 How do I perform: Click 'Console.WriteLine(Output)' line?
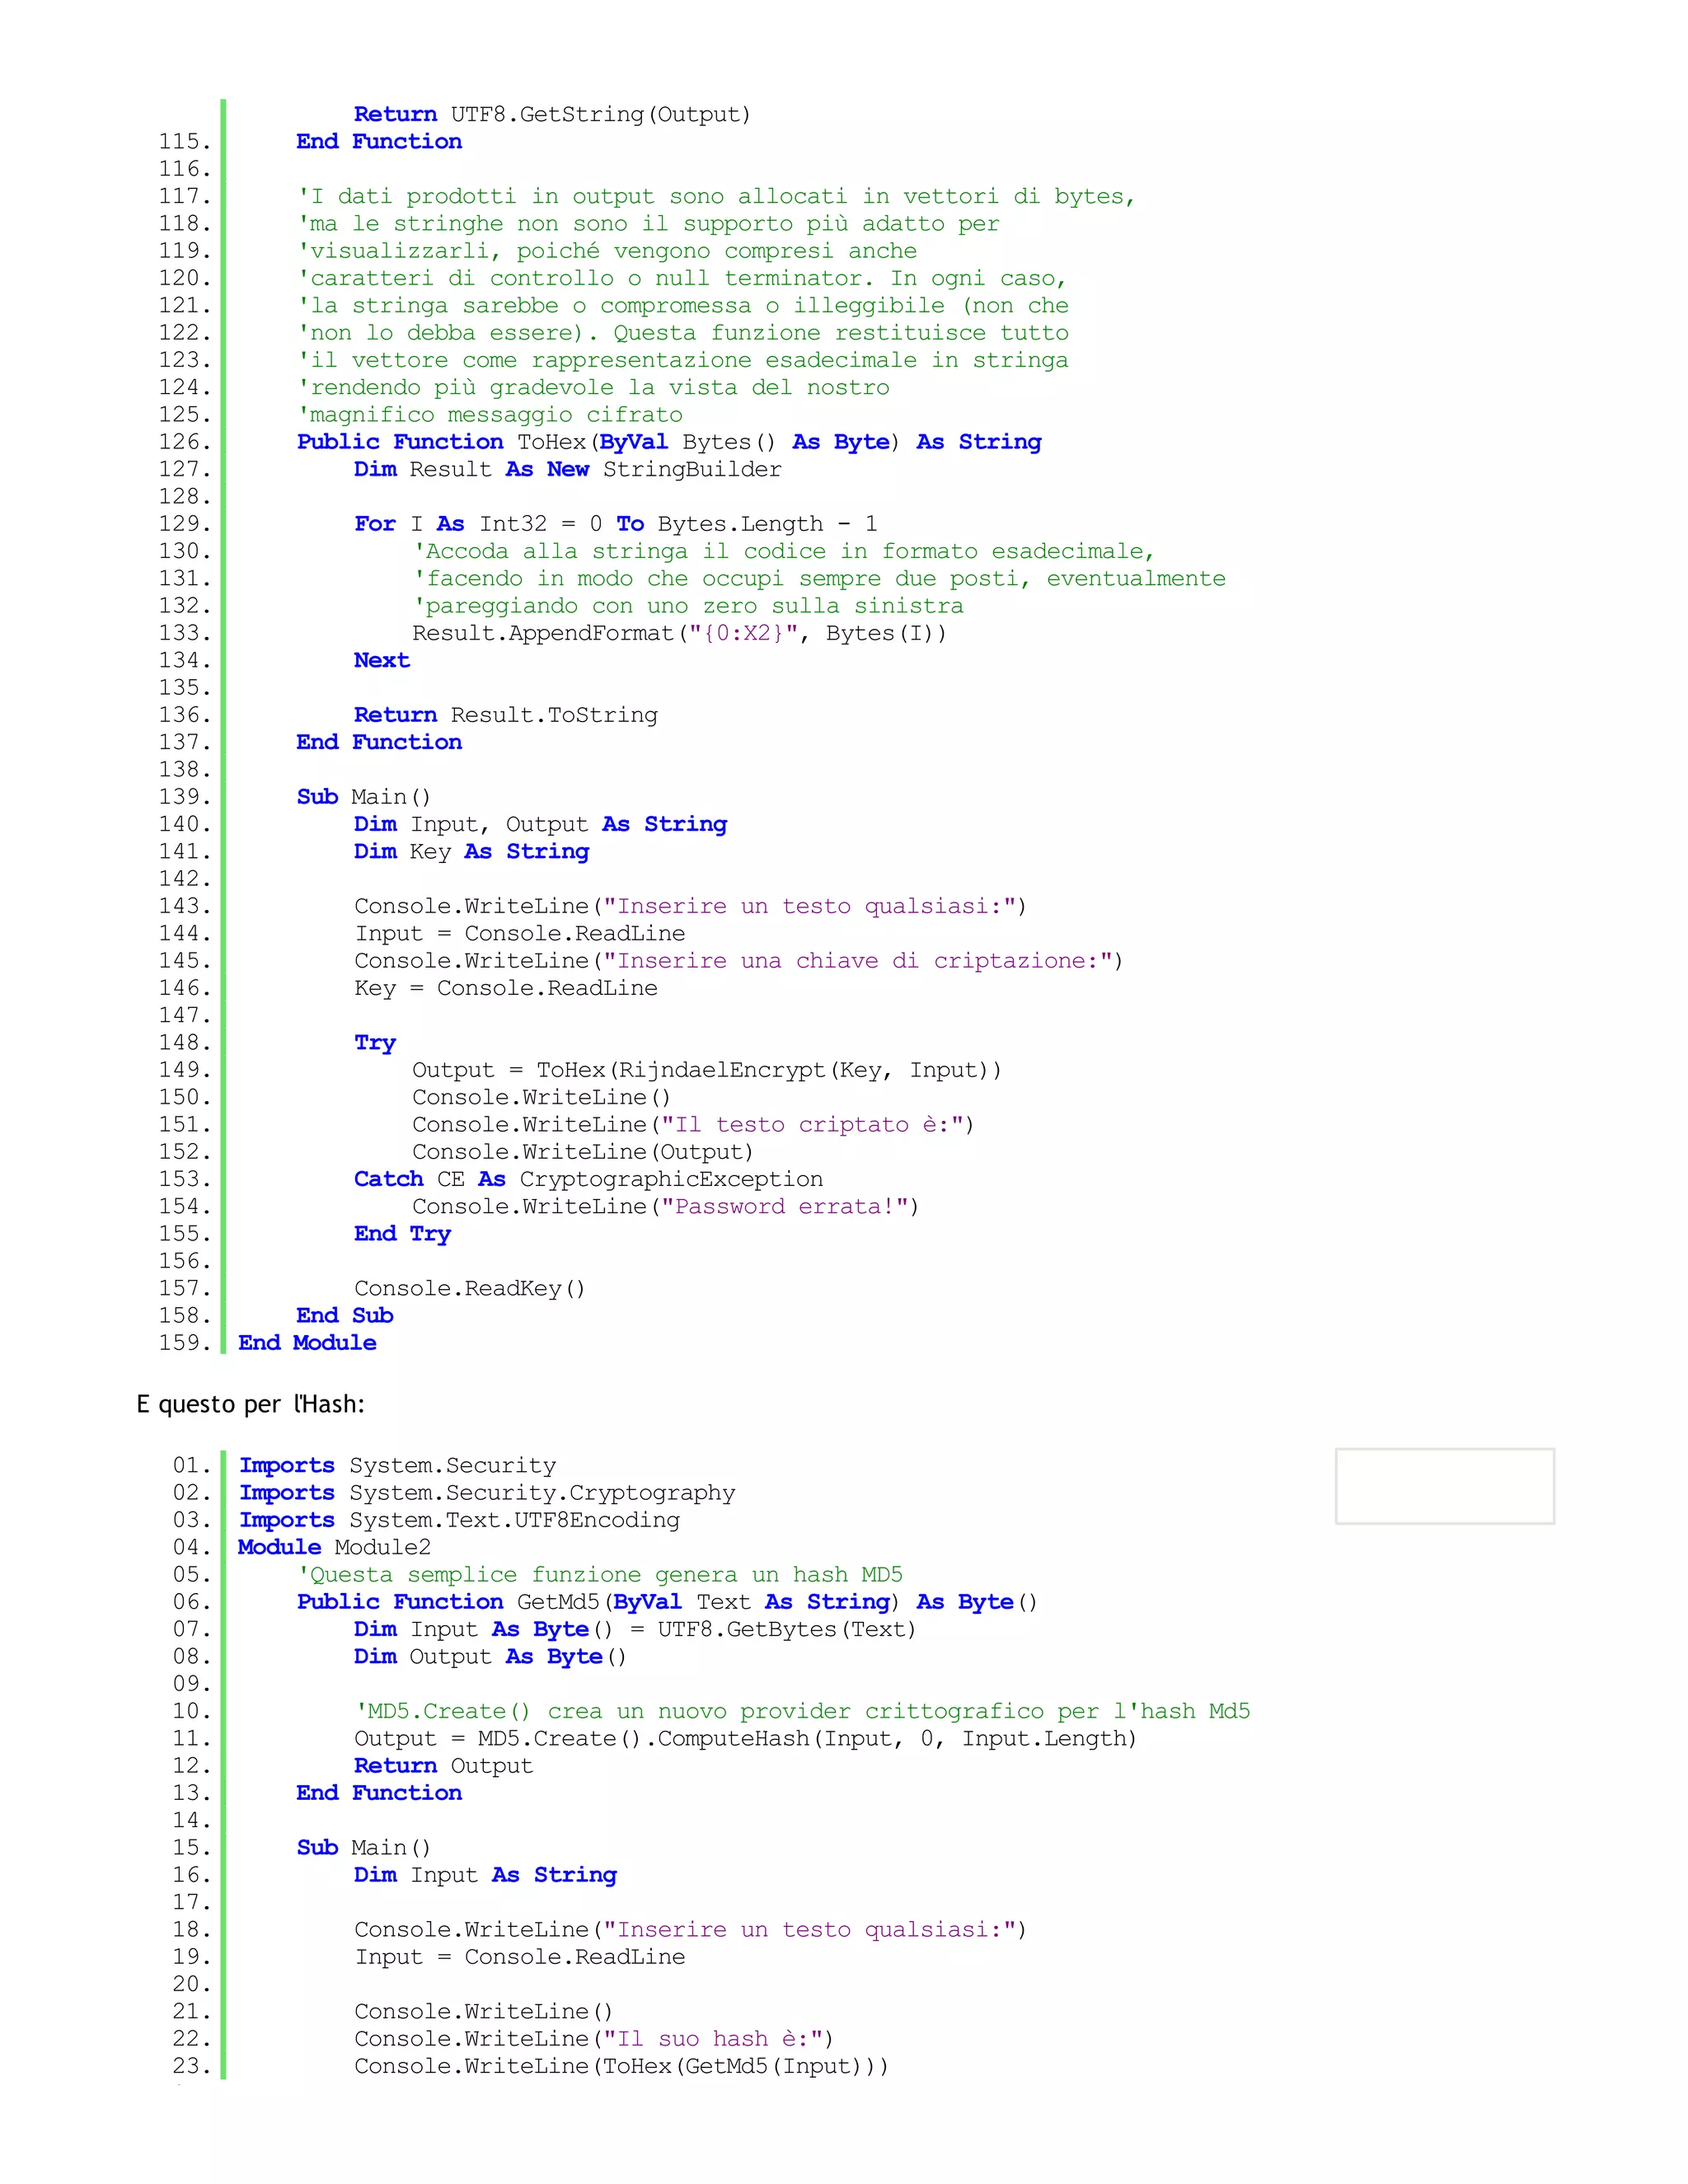pyautogui.click(x=583, y=1151)
